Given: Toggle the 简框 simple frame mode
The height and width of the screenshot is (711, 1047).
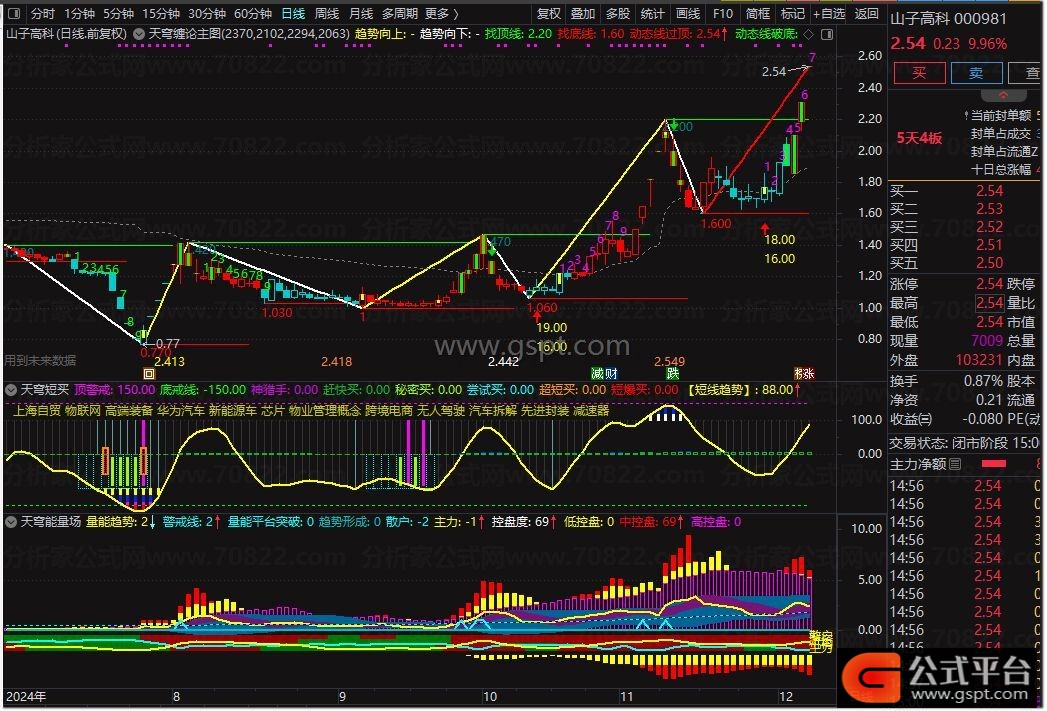Looking at the screenshot, I should (x=757, y=13).
